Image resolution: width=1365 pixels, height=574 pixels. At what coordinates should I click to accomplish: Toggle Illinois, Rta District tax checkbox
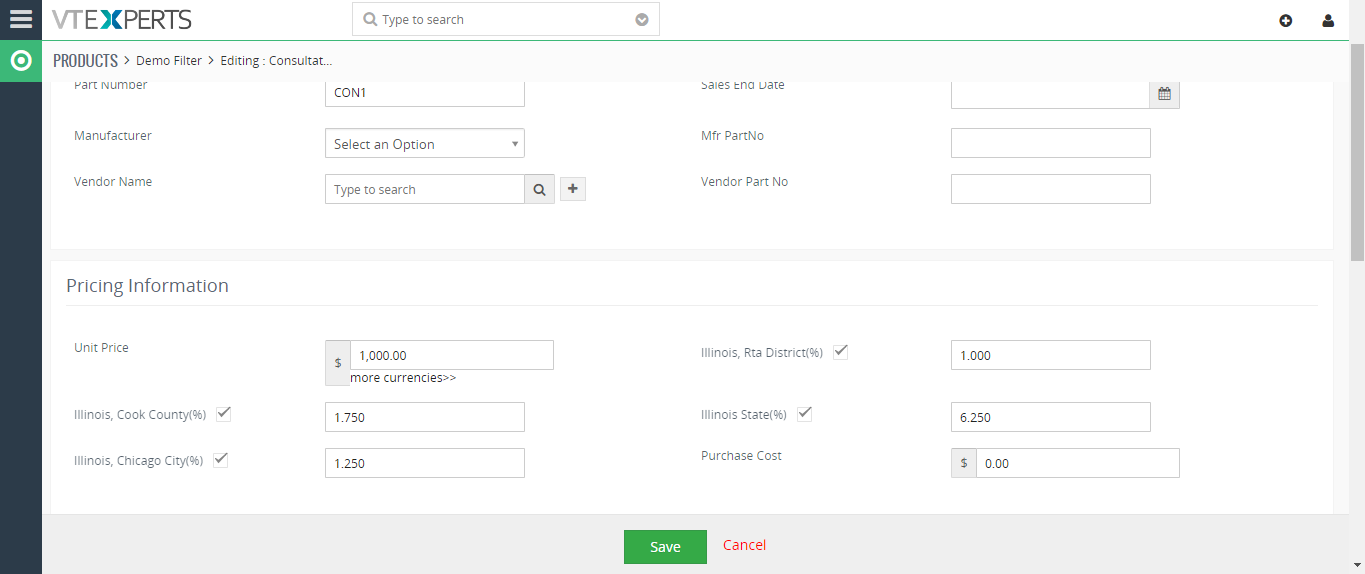(x=841, y=351)
